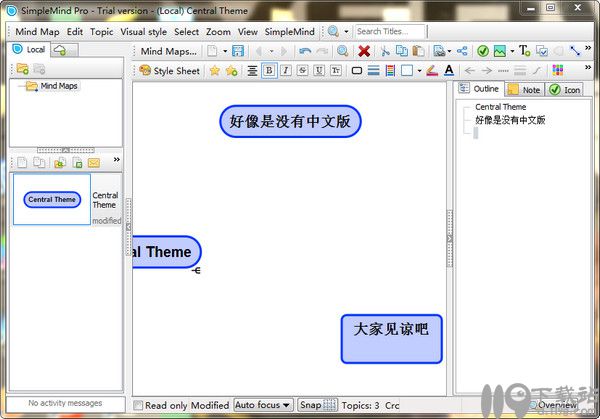The height and width of the screenshot is (419, 600).
Task: Open the SimpleMind menu
Action: 290,32
